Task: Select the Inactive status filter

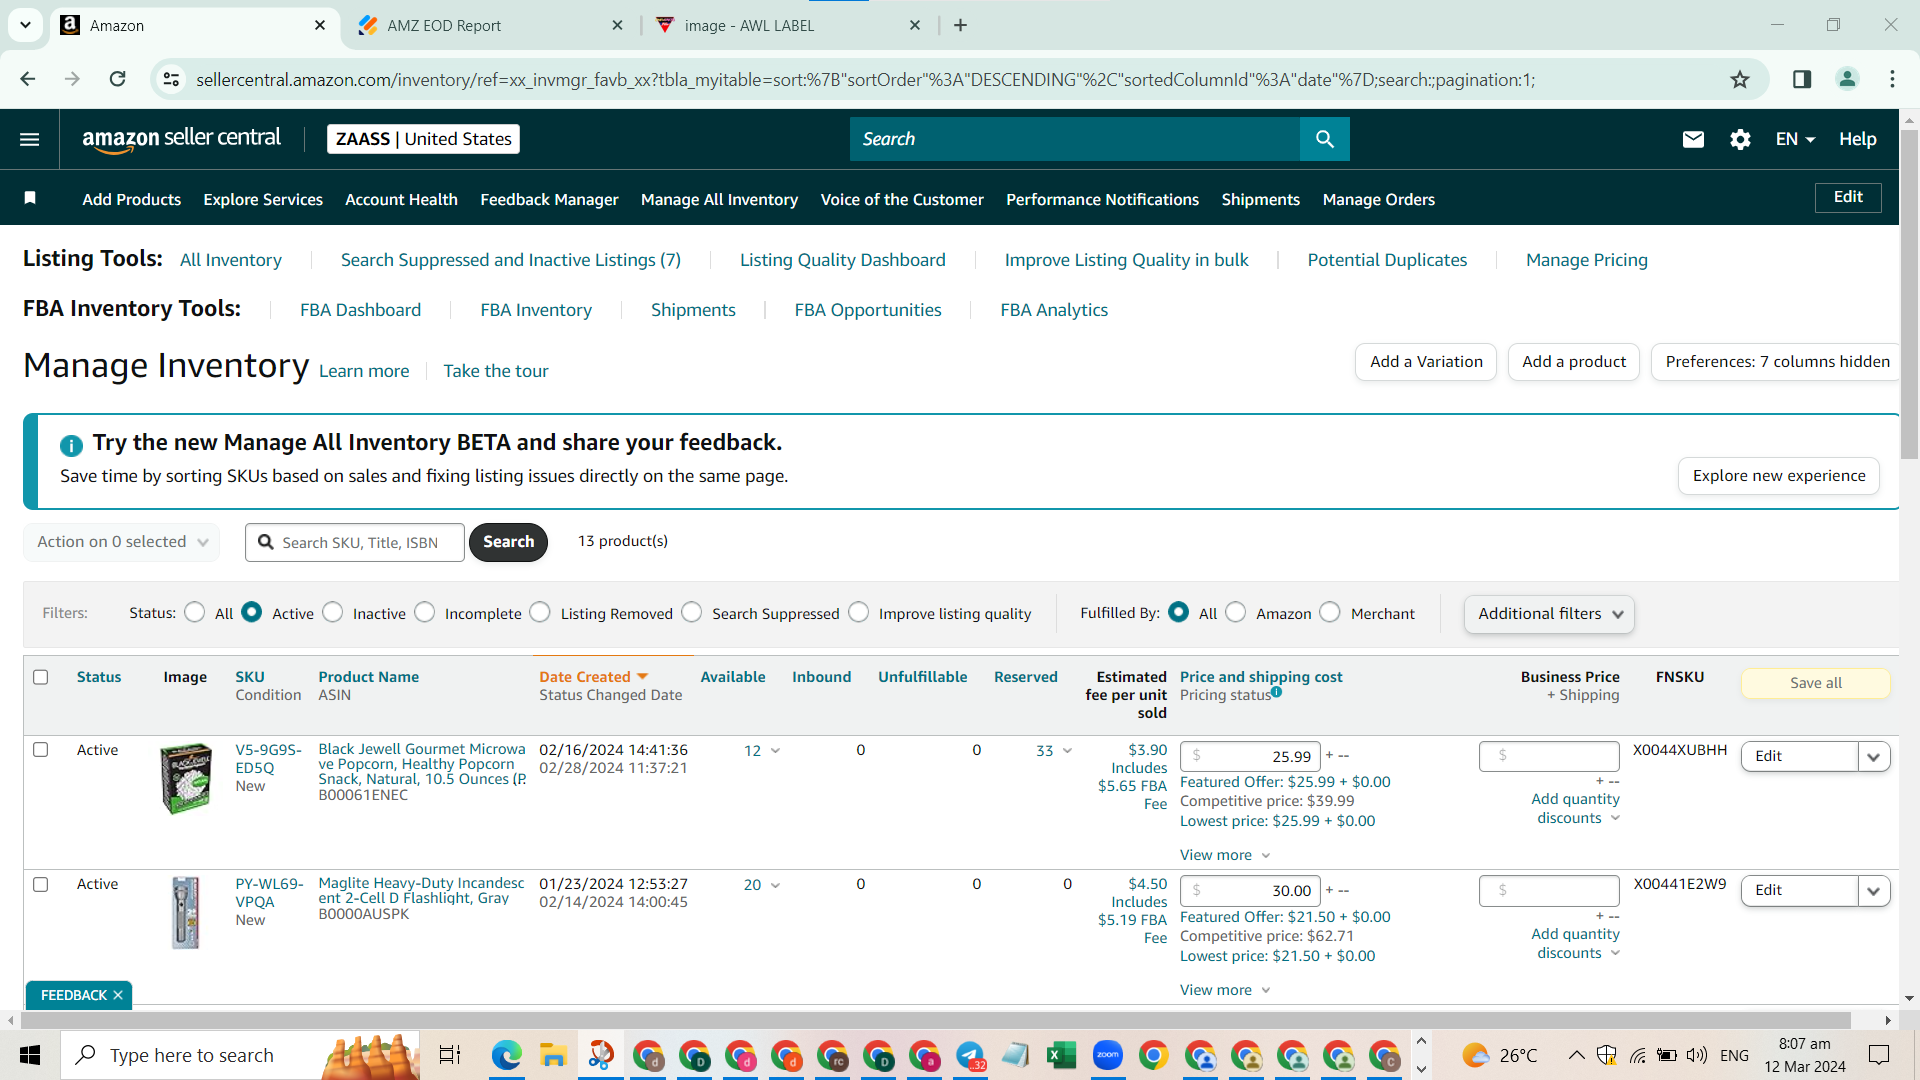Action: pos(333,612)
